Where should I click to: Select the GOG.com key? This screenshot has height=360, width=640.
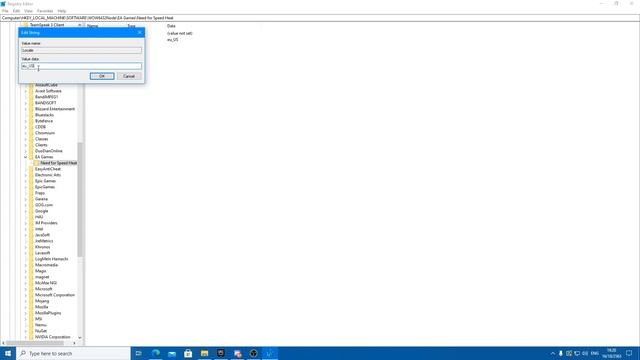[44, 205]
